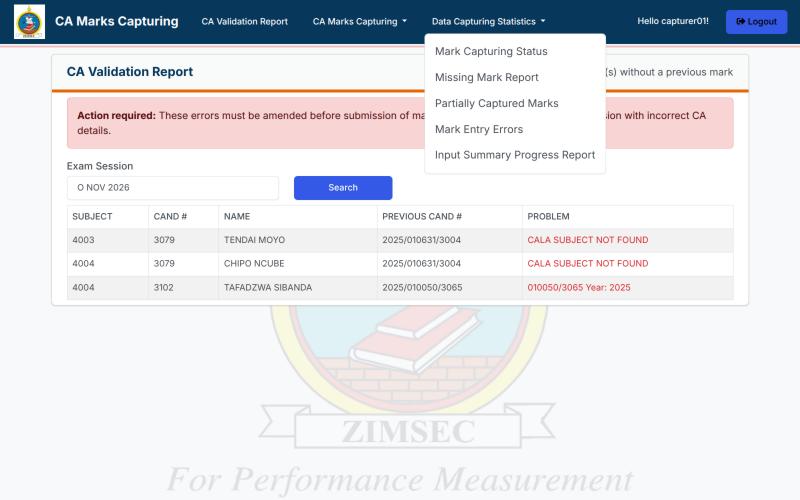Screen dimensions: 800x500
Task: Click the Hello capturer01! greeting text
Action: (x=672, y=21)
